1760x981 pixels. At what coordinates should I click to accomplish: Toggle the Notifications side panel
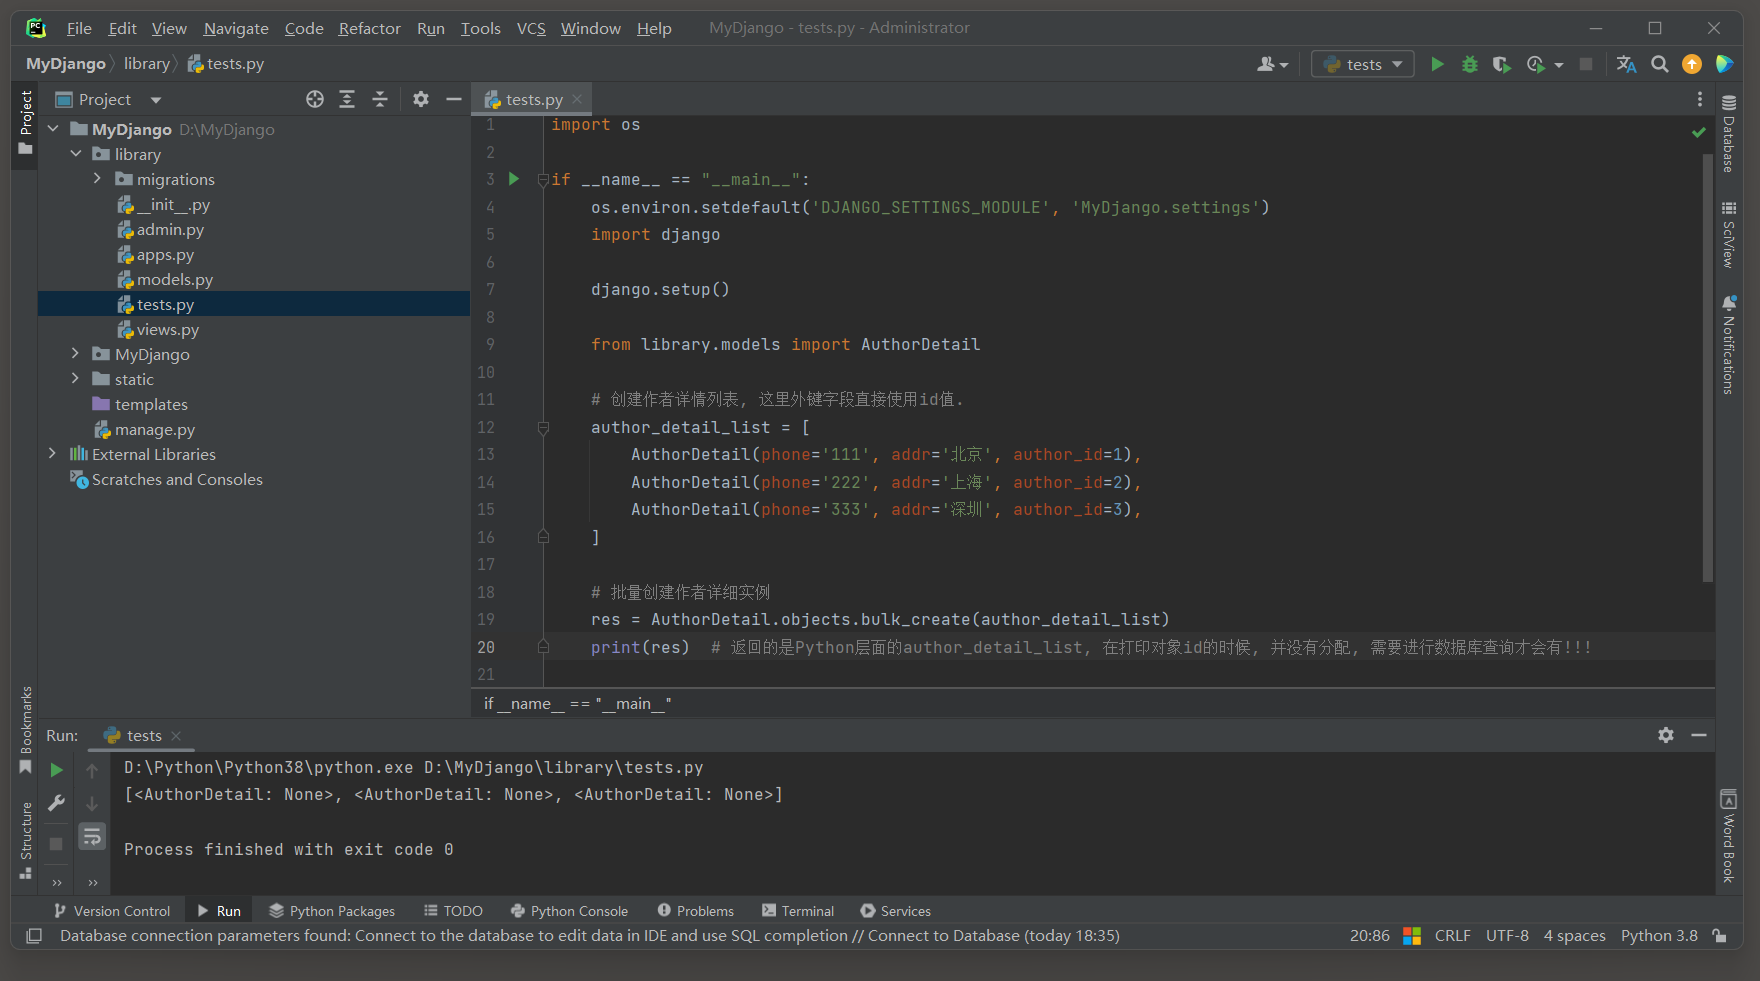click(1729, 345)
